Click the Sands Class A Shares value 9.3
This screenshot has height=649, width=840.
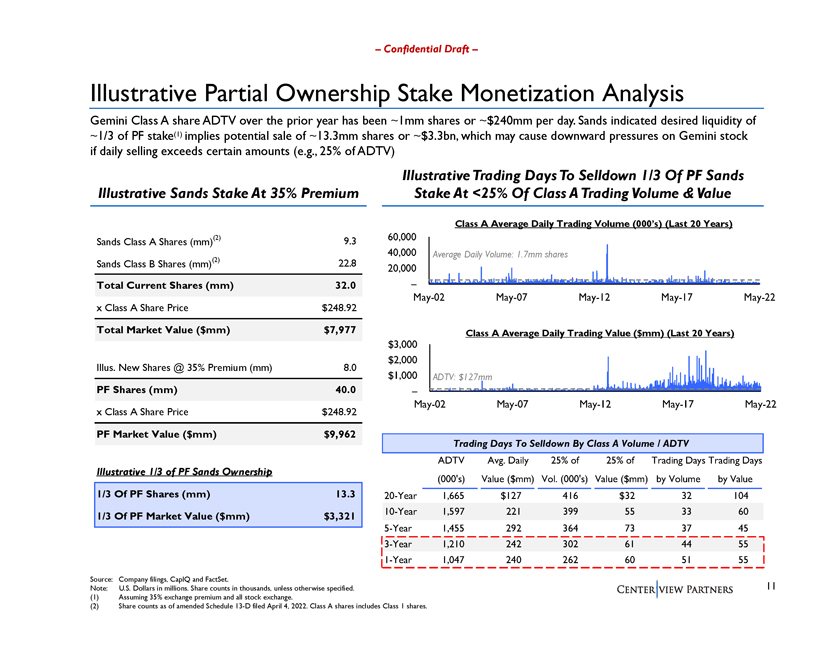click(350, 241)
